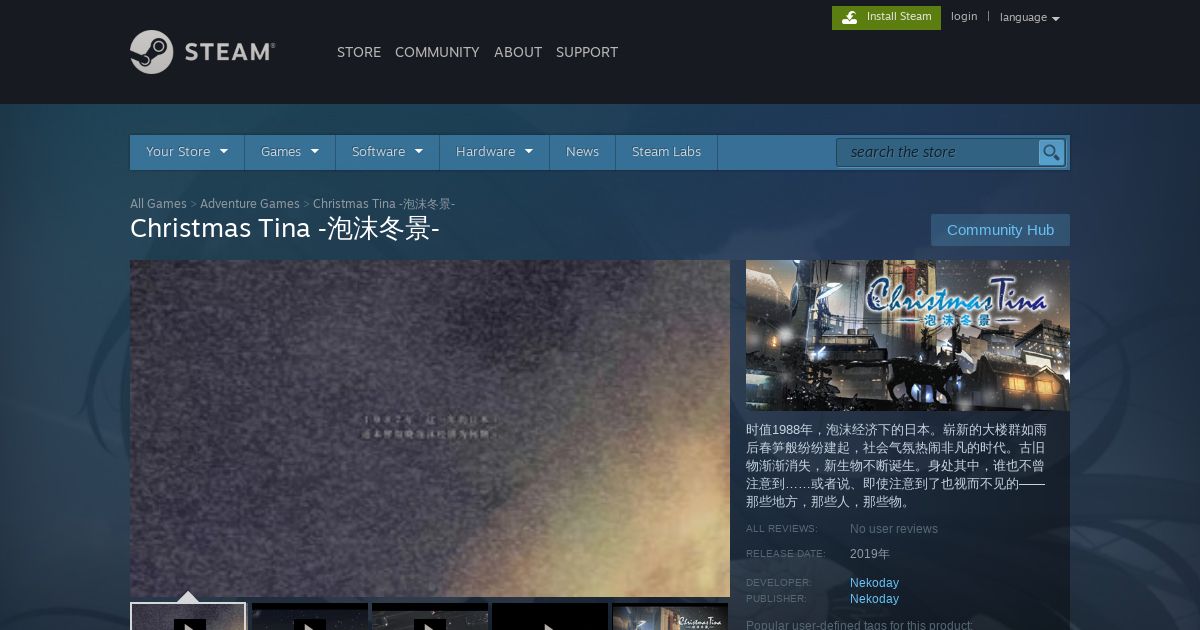Follow the All Games breadcrumb link
This screenshot has height=630, width=1200.
[158, 204]
